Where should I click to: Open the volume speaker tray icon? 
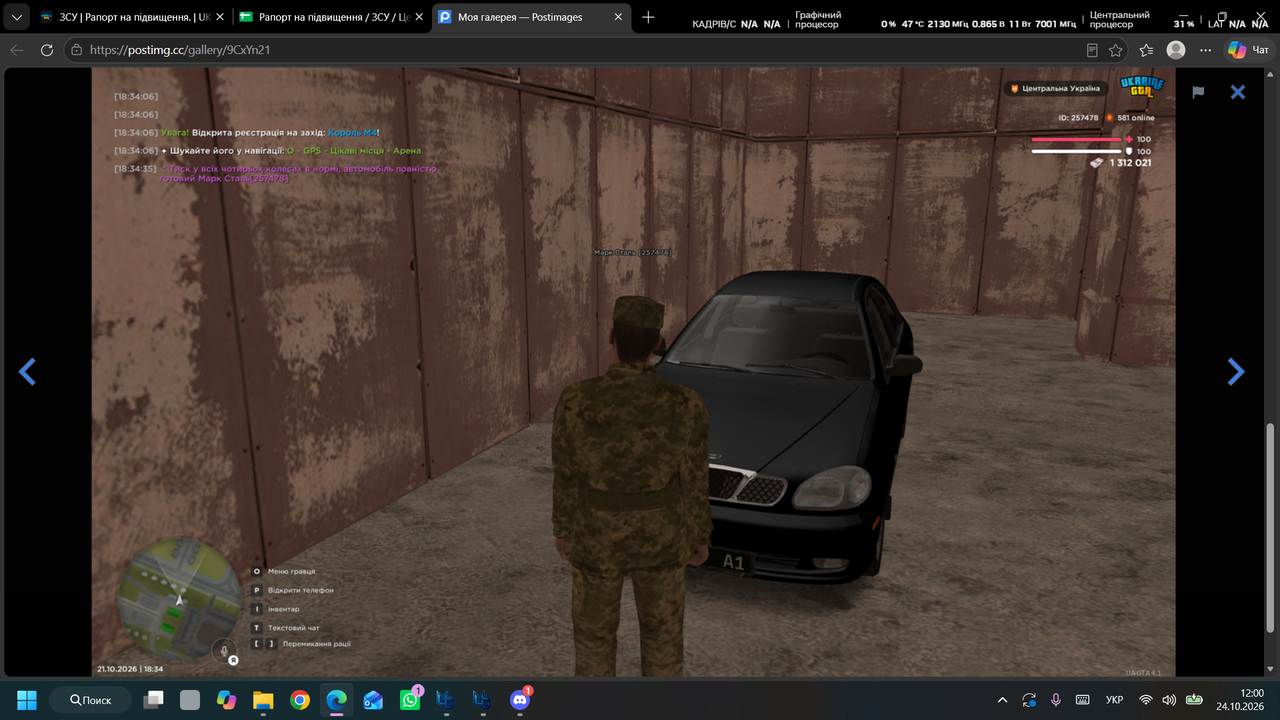pos(1169,700)
